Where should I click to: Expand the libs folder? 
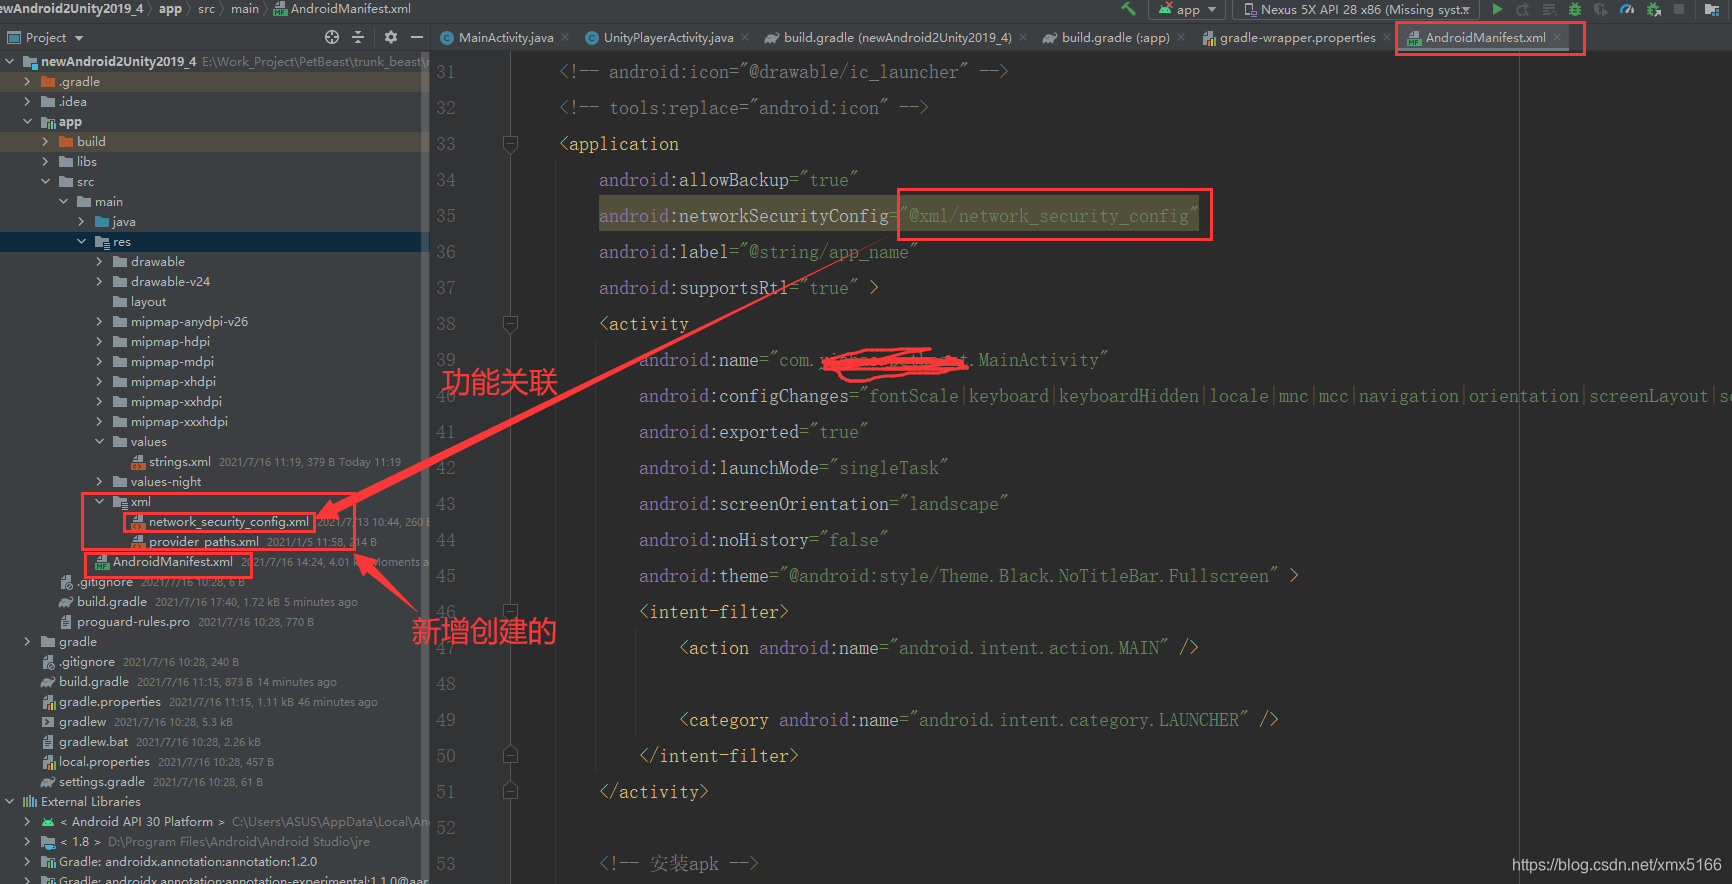45,162
